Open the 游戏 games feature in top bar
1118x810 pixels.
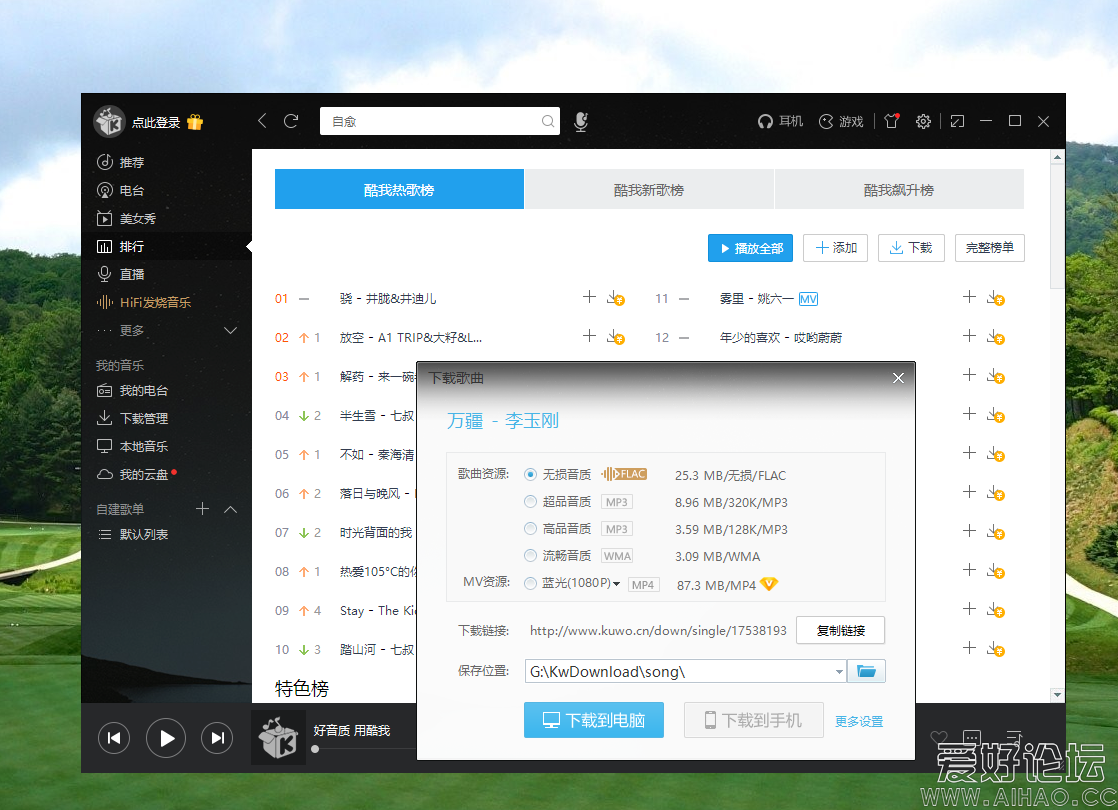pos(841,121)
